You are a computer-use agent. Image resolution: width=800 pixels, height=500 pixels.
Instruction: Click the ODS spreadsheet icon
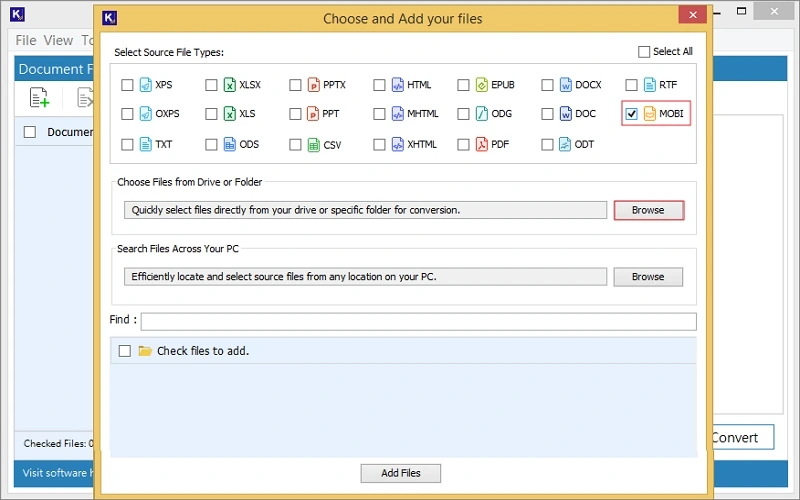pyautogui.click(x=230, y=144)
